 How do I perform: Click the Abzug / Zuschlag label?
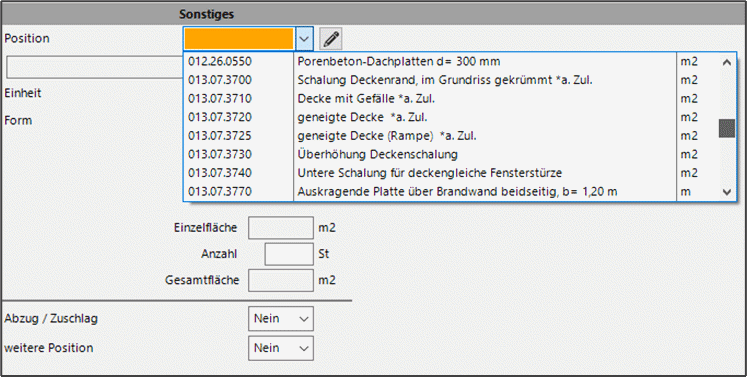click(51, 318)
